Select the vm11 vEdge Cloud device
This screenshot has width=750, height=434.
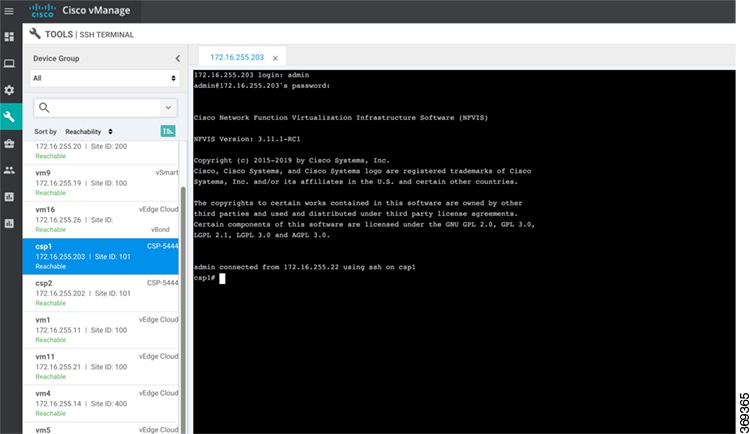point(101,367)
